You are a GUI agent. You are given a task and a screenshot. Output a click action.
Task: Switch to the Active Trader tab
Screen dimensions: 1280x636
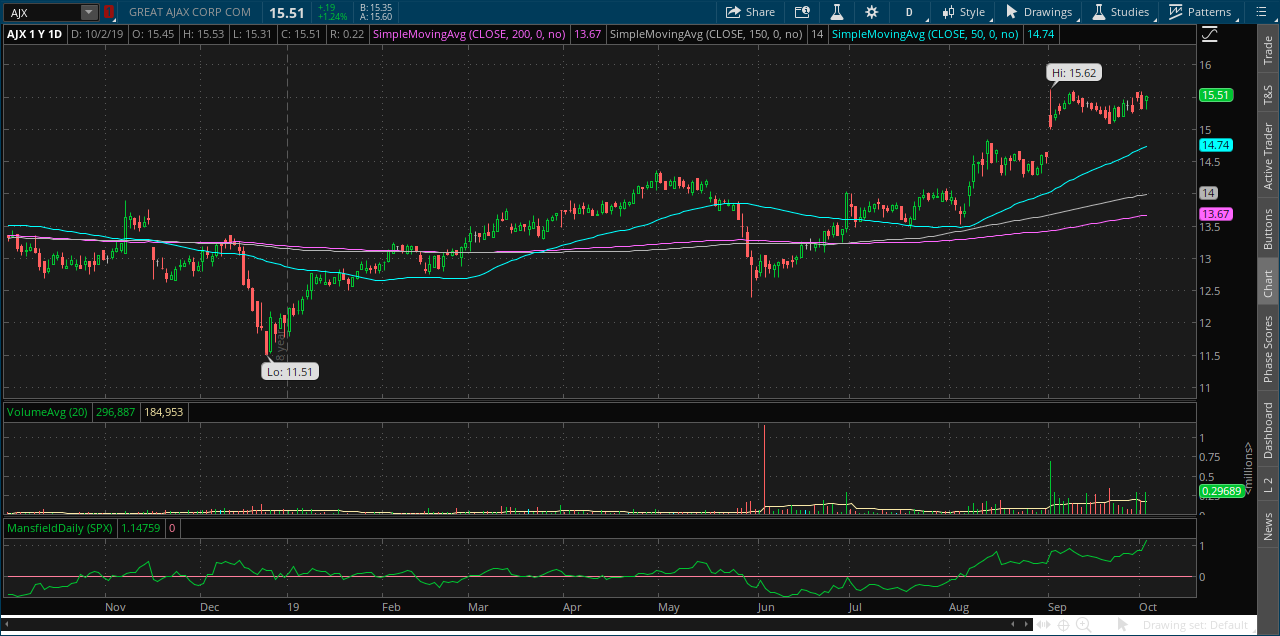click(x=1268, y=156)
